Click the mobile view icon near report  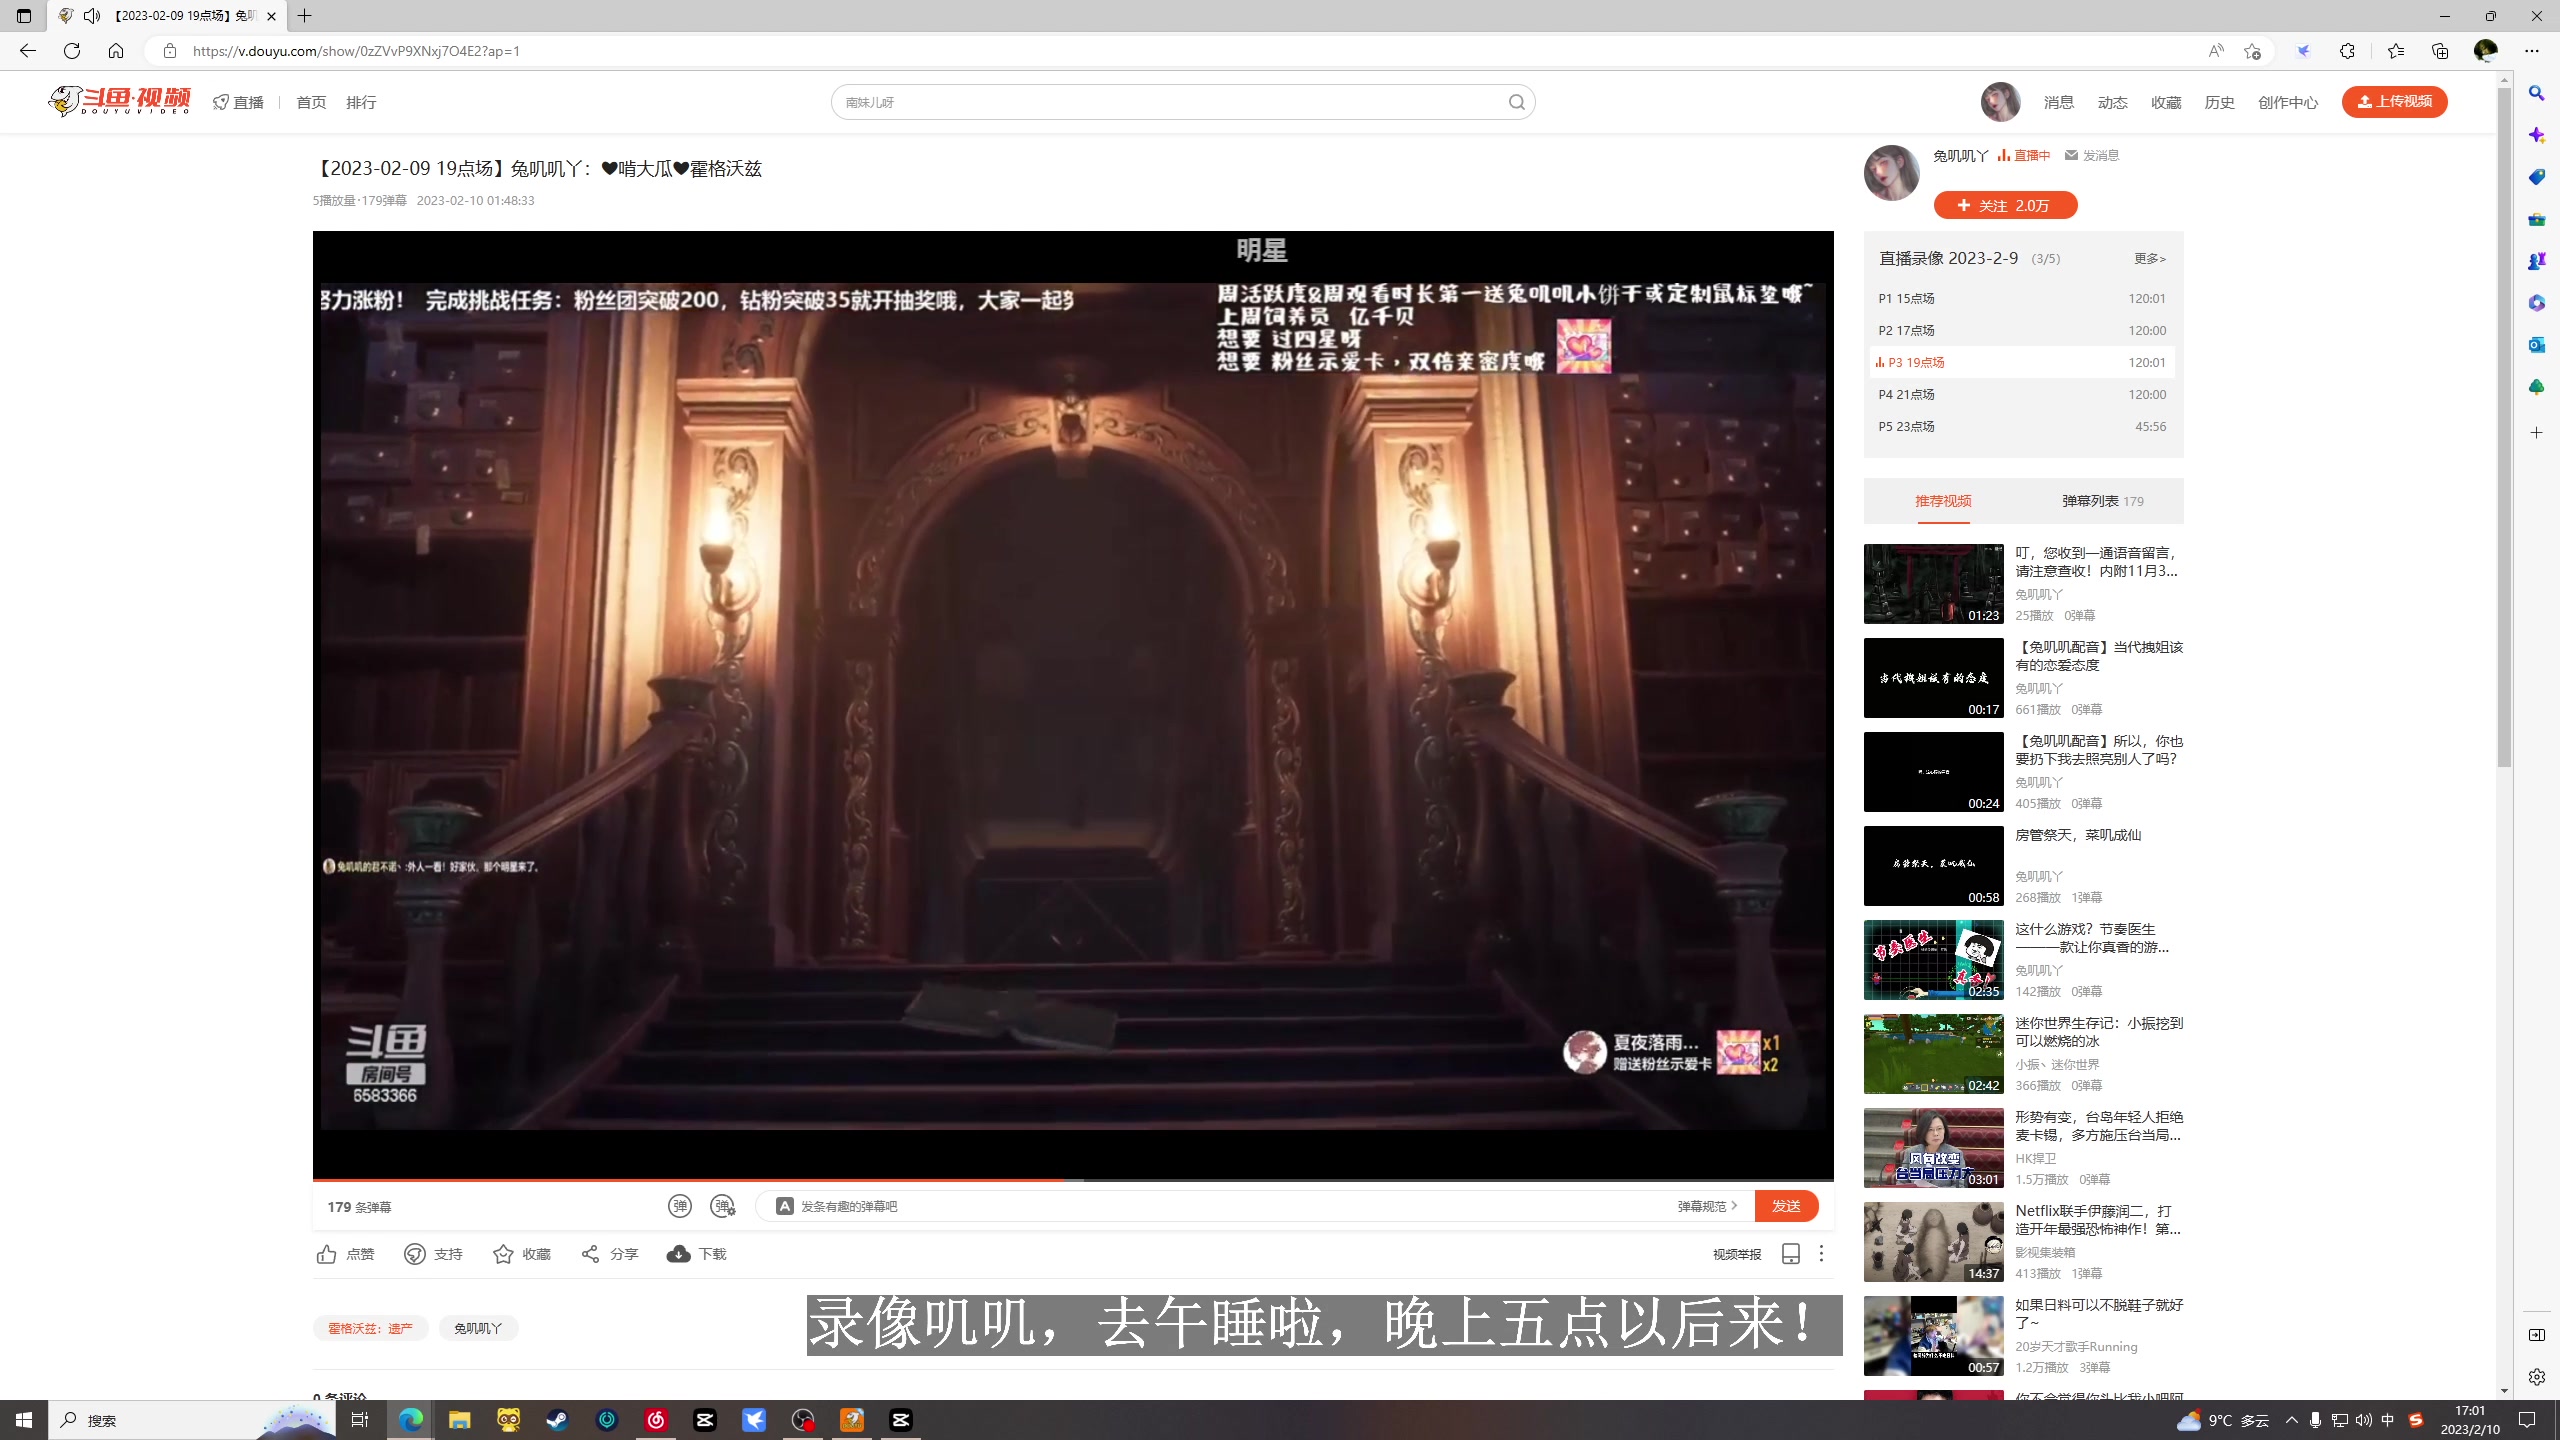(x=1791, y=1254)
